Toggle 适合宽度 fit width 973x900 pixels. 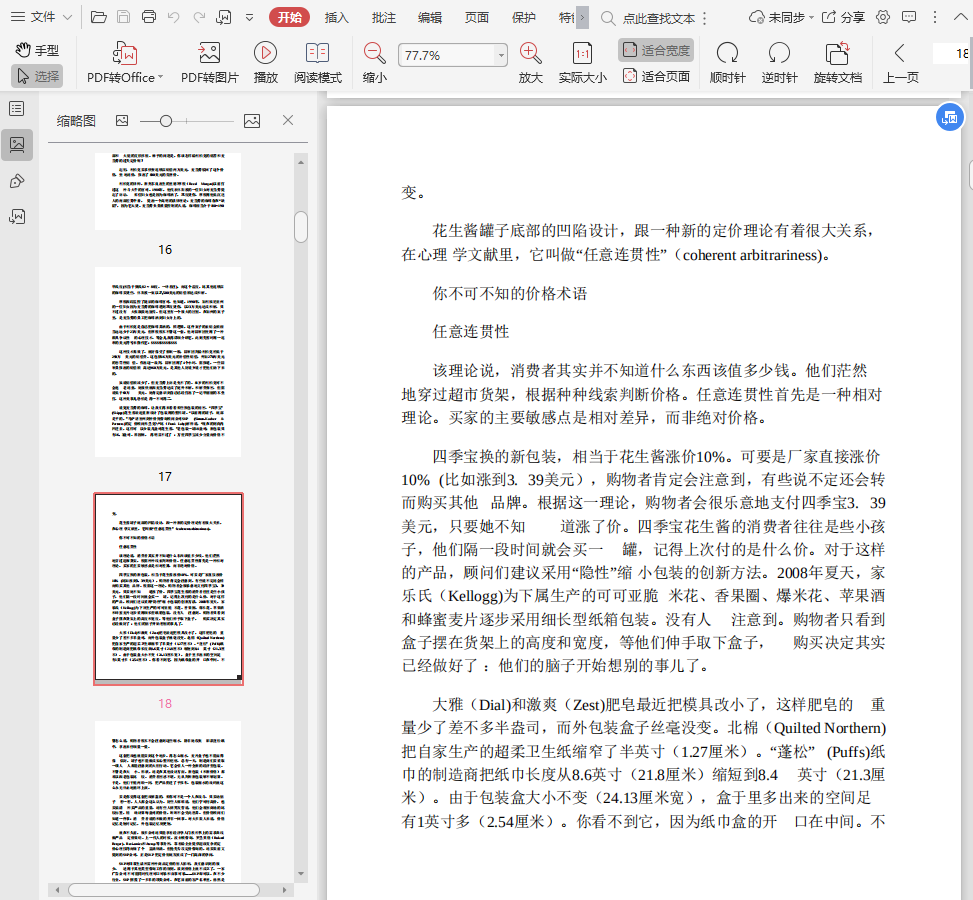(656, 50)
